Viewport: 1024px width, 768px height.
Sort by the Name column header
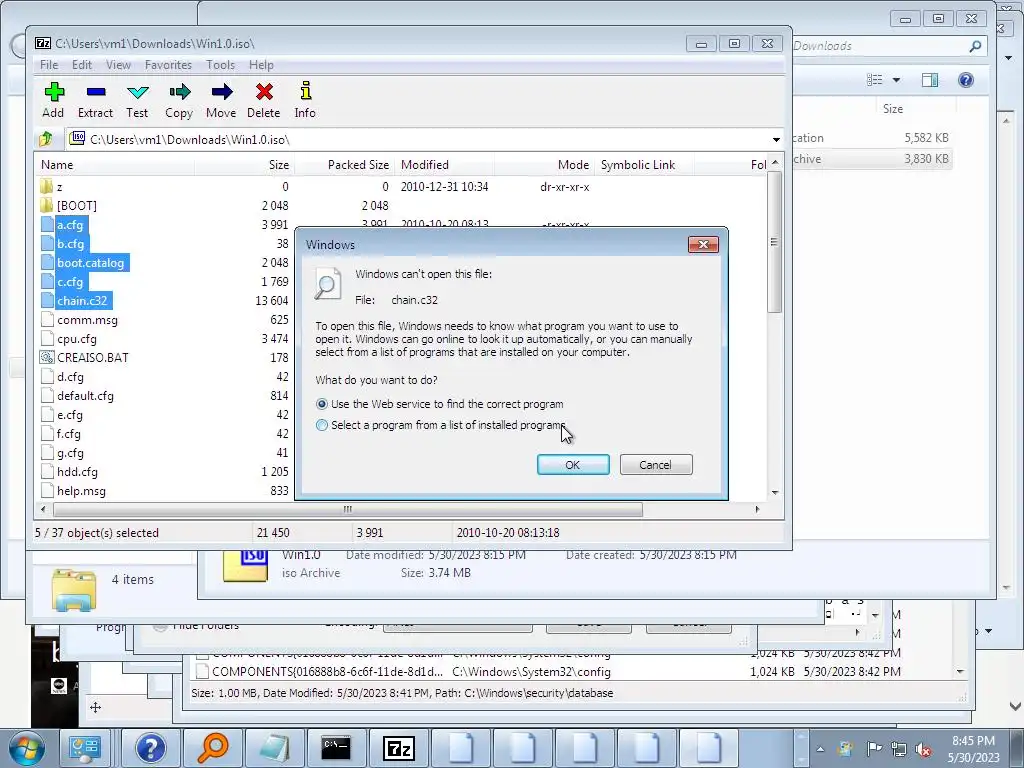[115, 165]
